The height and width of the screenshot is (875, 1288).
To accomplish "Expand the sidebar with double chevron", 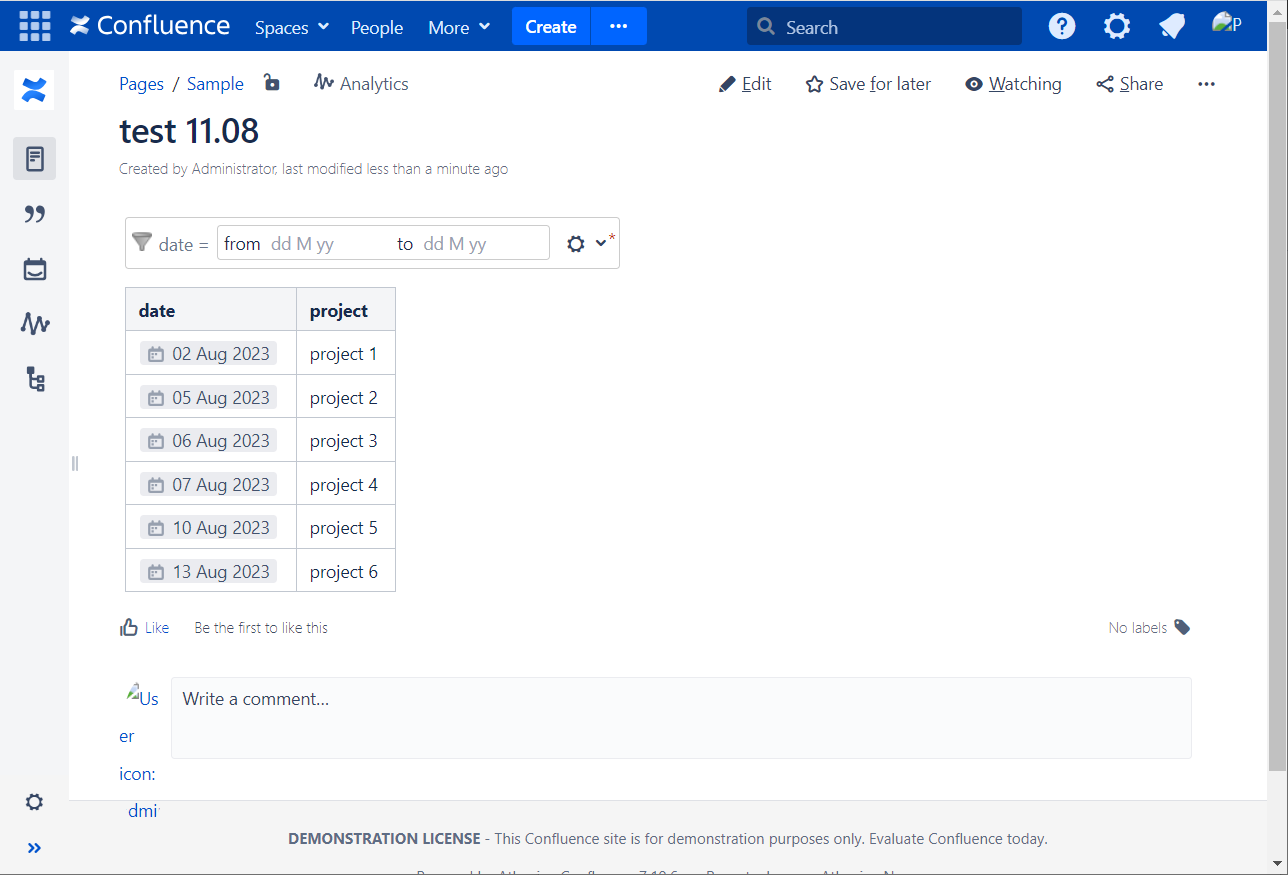I will [34, 848].
